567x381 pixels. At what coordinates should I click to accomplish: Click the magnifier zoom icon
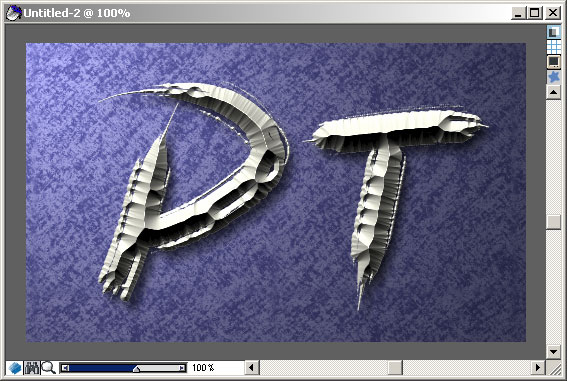[x=48, y=368]
